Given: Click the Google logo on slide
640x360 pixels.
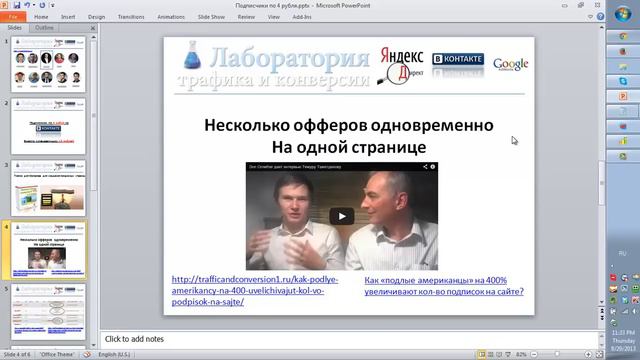Looking at the screenshot, I should pyautogui.click(x=510, y=64).
